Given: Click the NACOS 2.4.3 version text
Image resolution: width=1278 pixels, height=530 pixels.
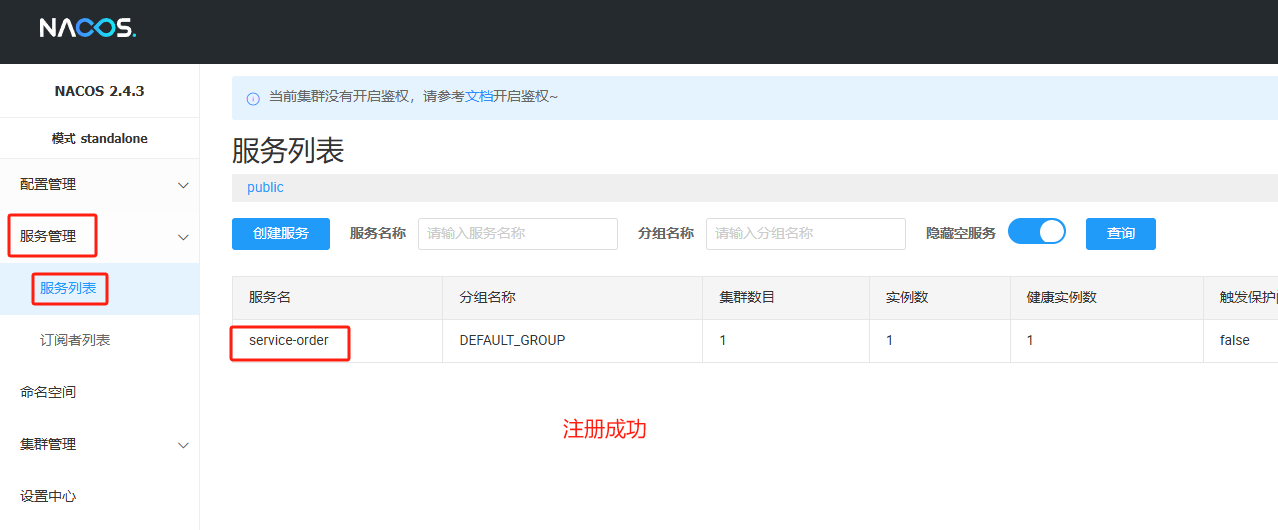Looking at the screenshot, I should click(x=100, y=91).
